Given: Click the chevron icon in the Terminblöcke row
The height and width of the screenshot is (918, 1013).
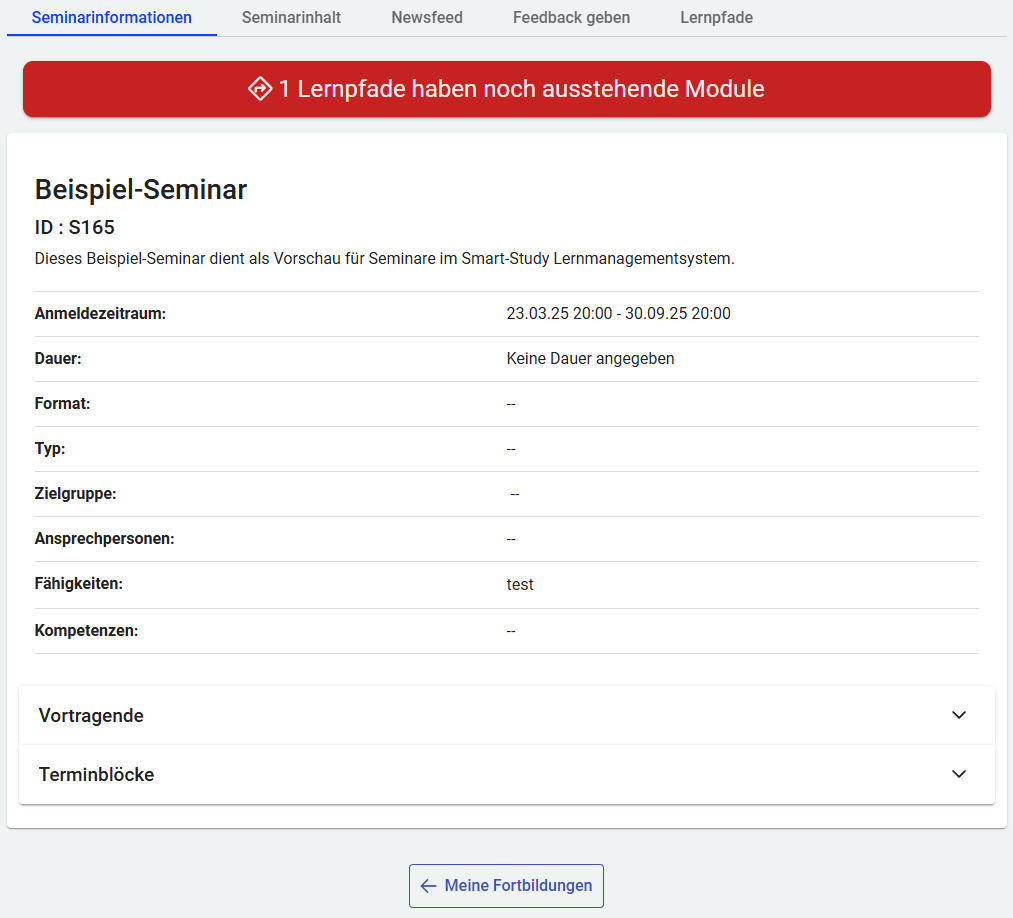Looking at the screenshot, I should pyautogui.click(x=959, y=774).
